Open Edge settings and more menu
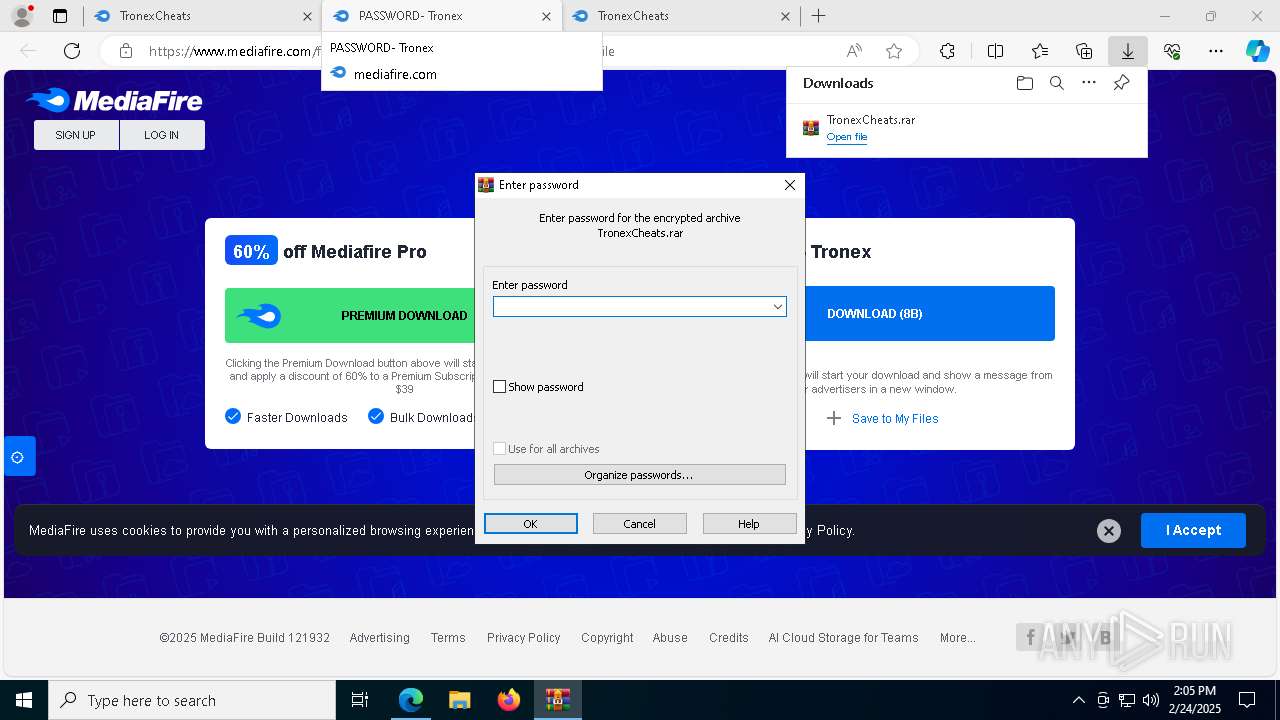This screenshot has height=720, width=1280. (x=1216, y=51)
